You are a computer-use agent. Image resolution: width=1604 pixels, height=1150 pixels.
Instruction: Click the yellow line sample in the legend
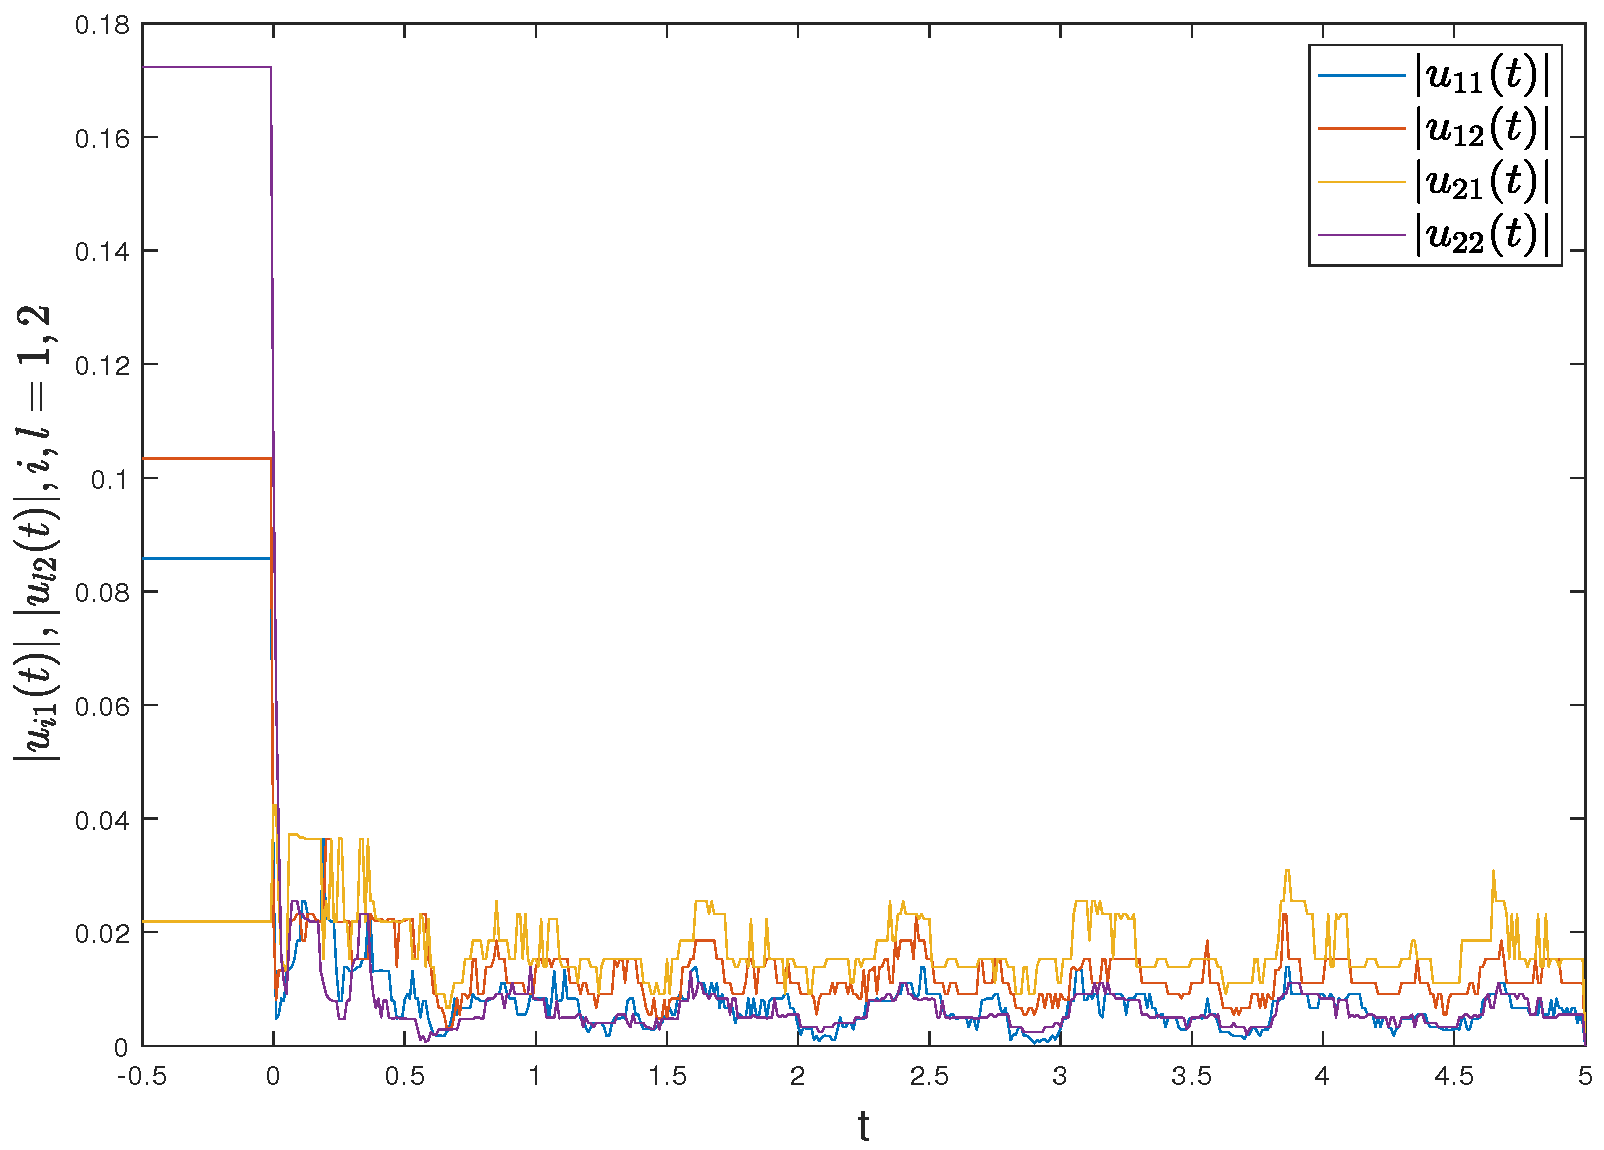(1362, 182)
